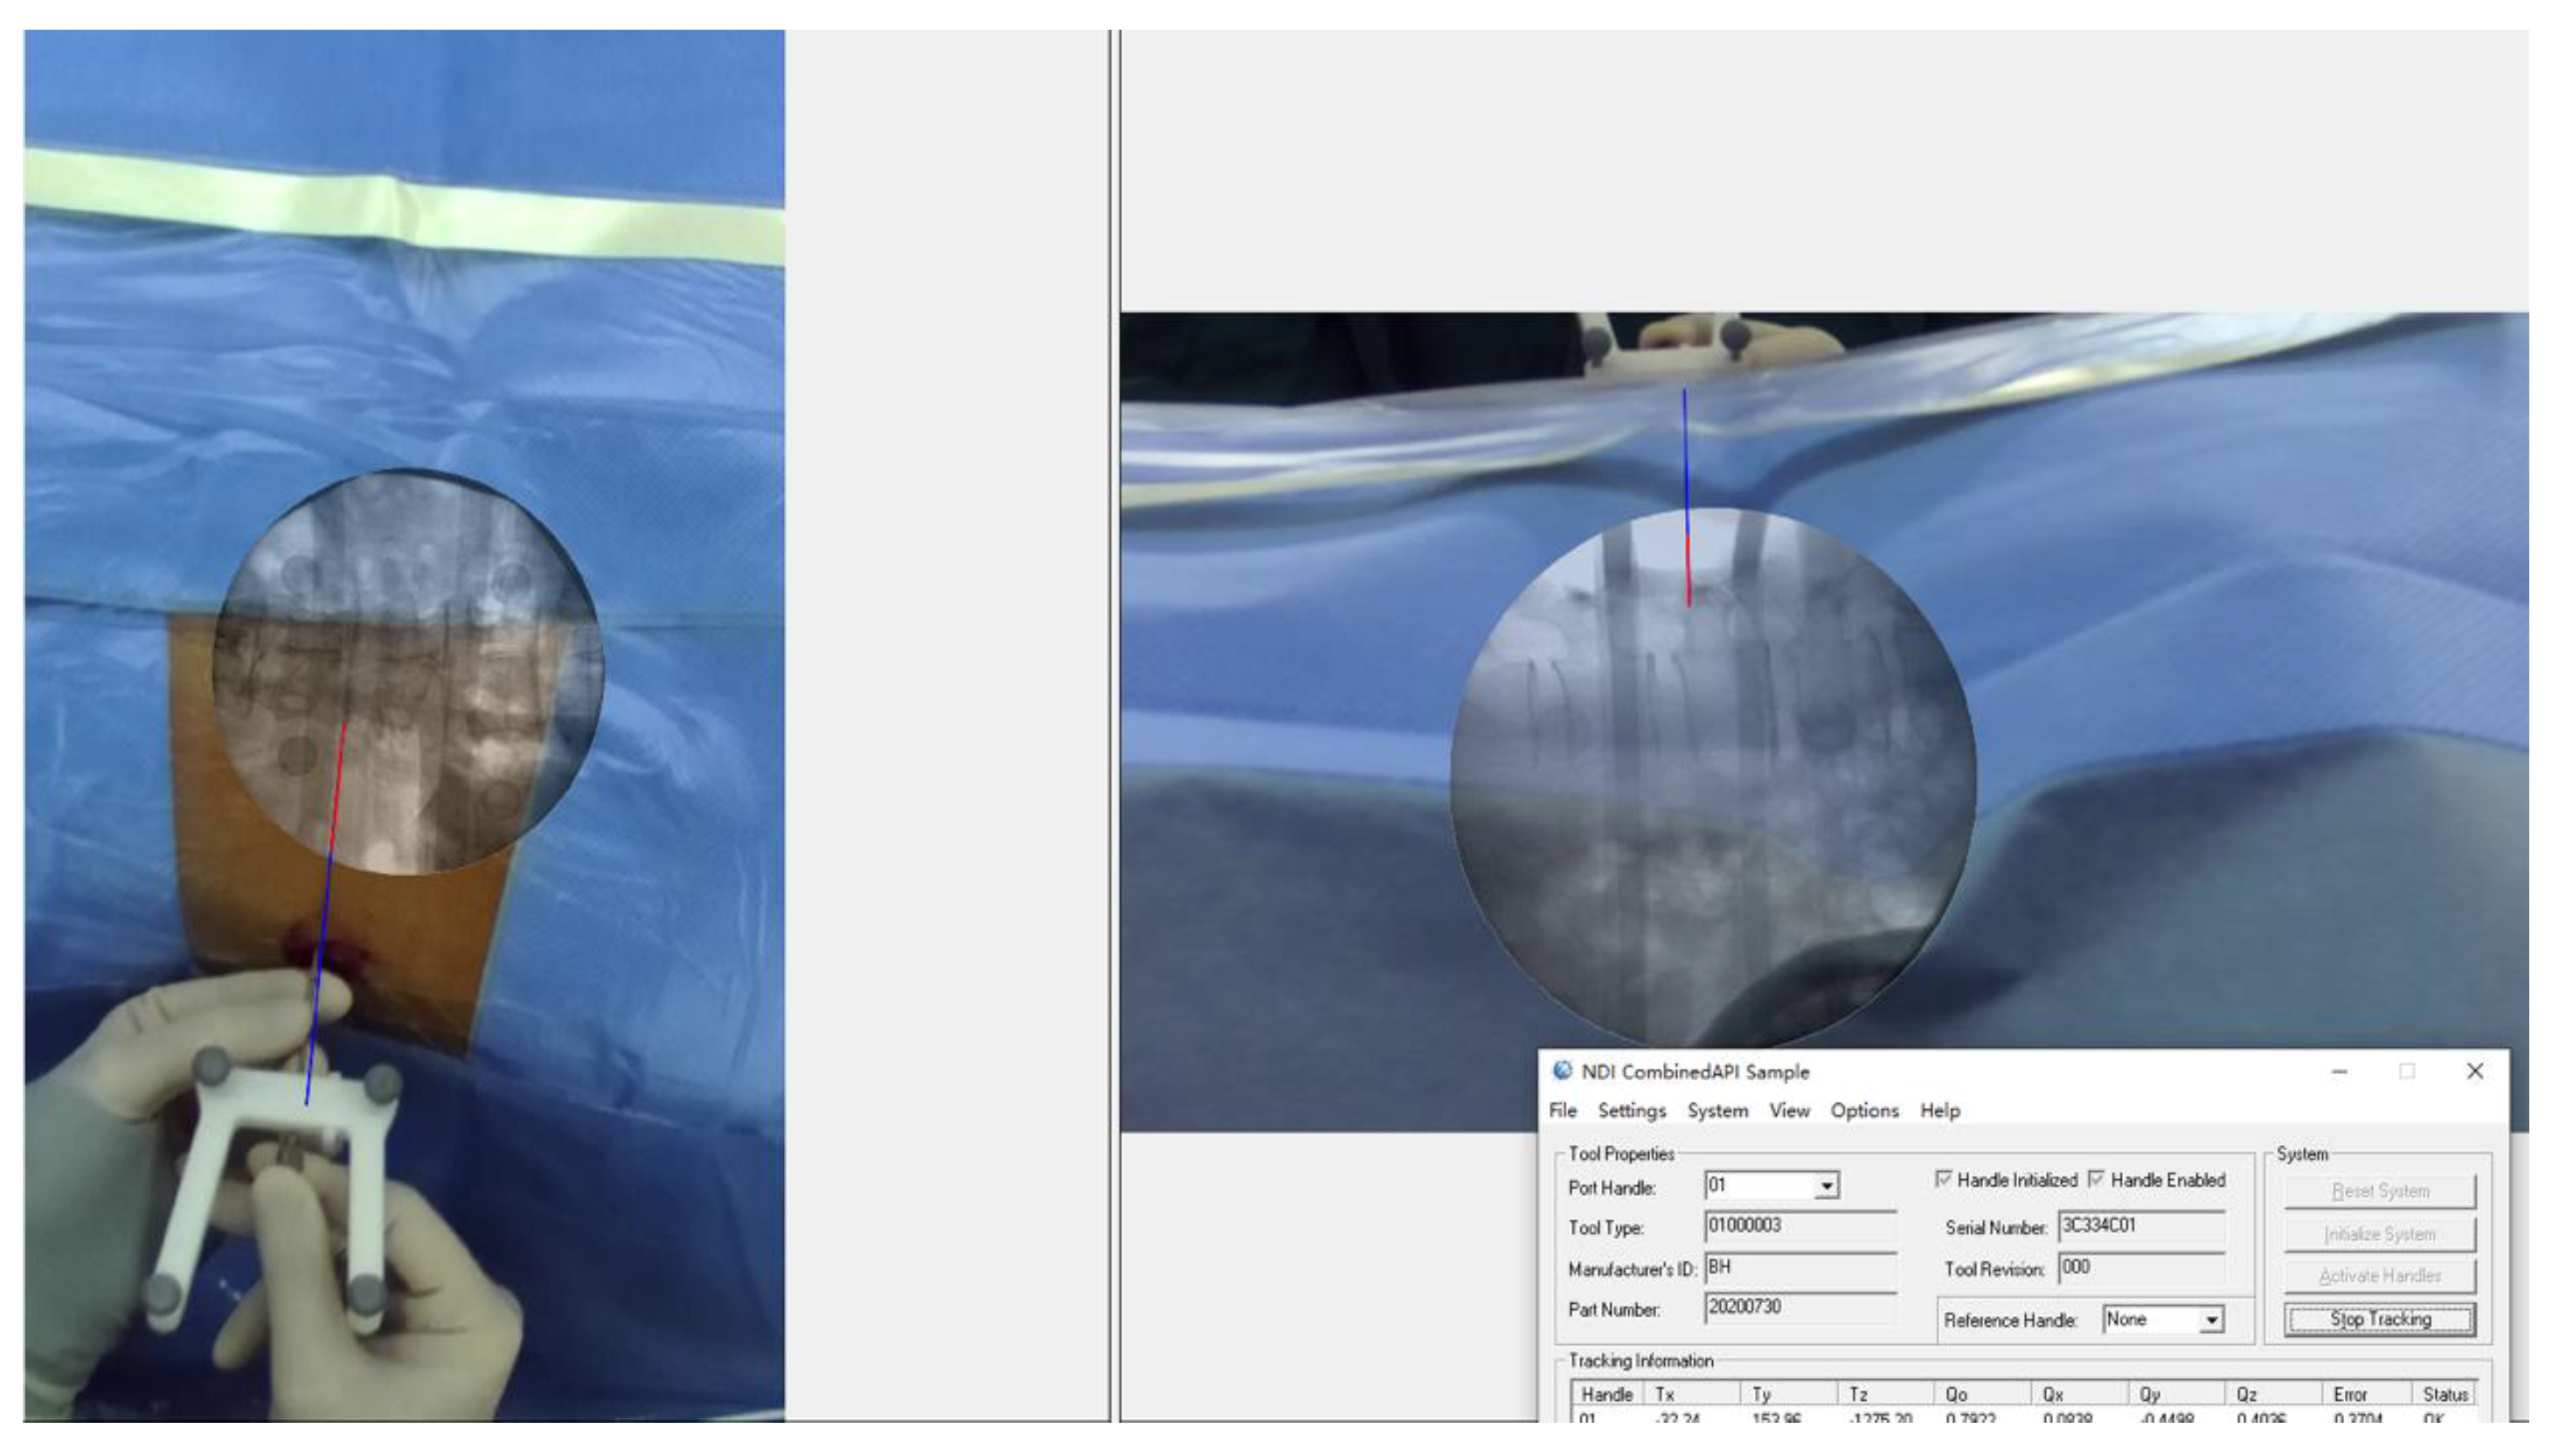Click the Reset System button
Screen dimensions: 2559x1456
[x=2379, y=1192]
